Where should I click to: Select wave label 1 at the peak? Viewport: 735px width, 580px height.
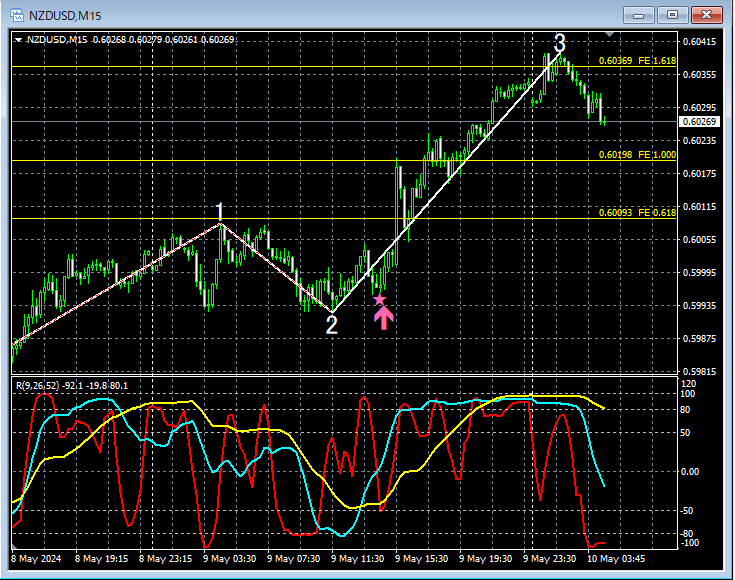coord(220,211)
